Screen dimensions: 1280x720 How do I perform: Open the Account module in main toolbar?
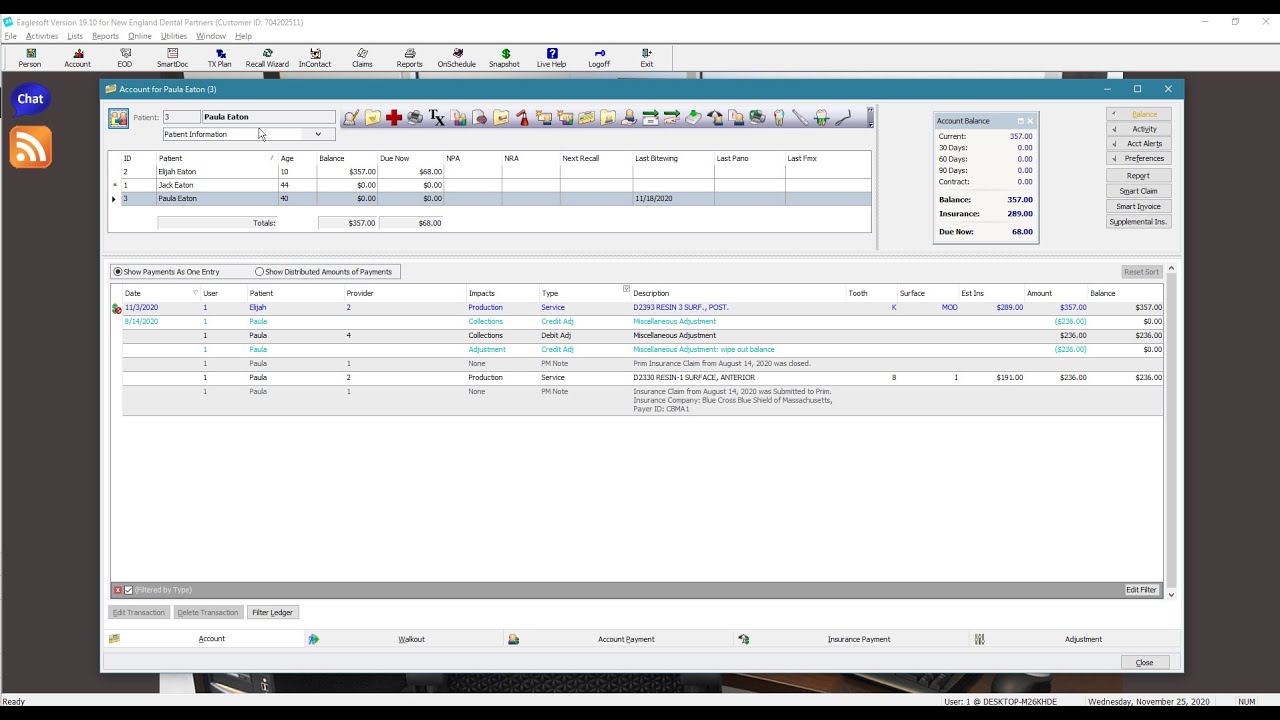tap(77, 58)
